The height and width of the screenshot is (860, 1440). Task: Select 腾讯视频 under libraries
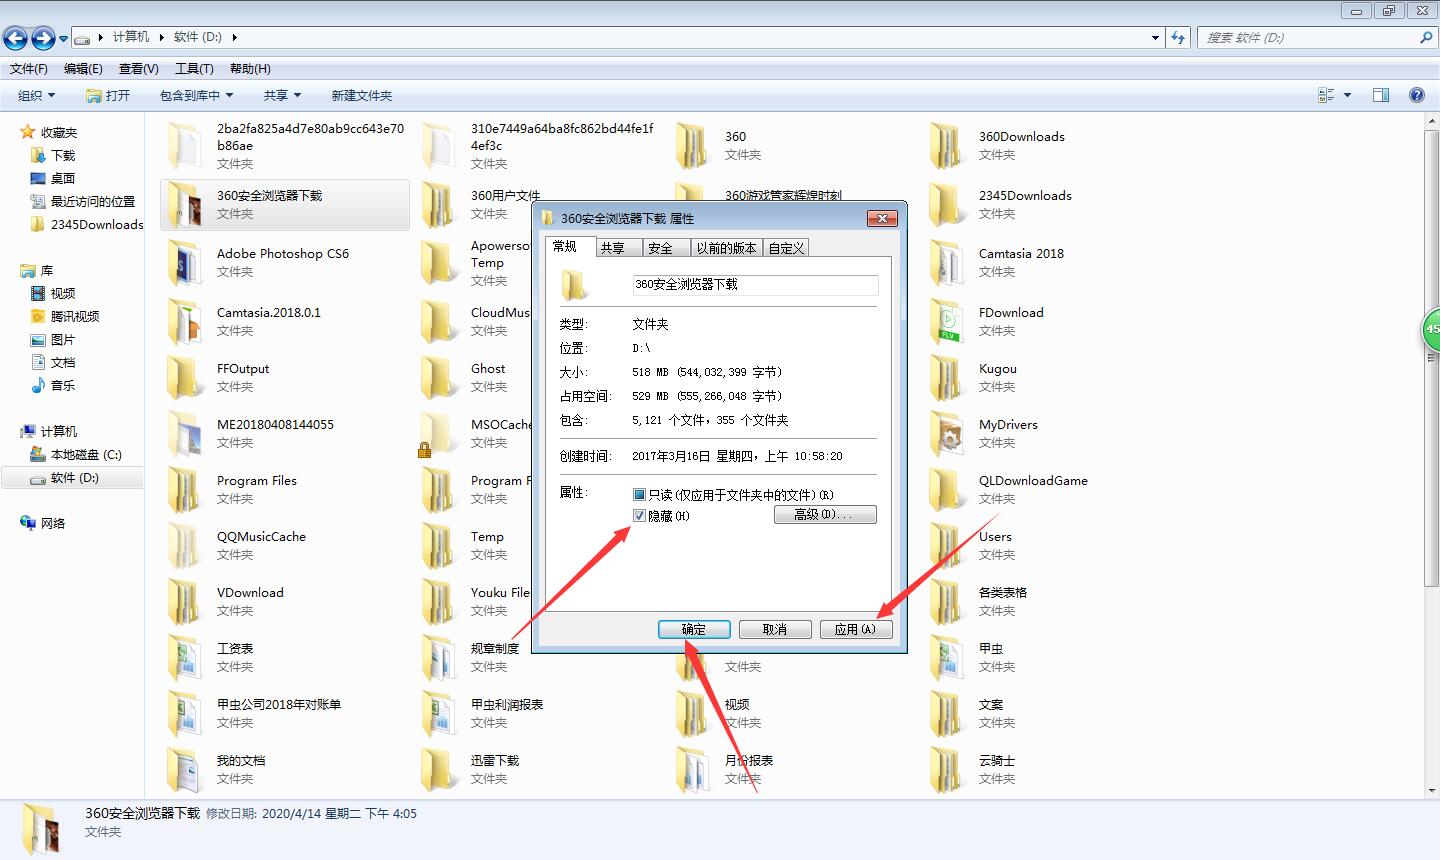point(75,316)
